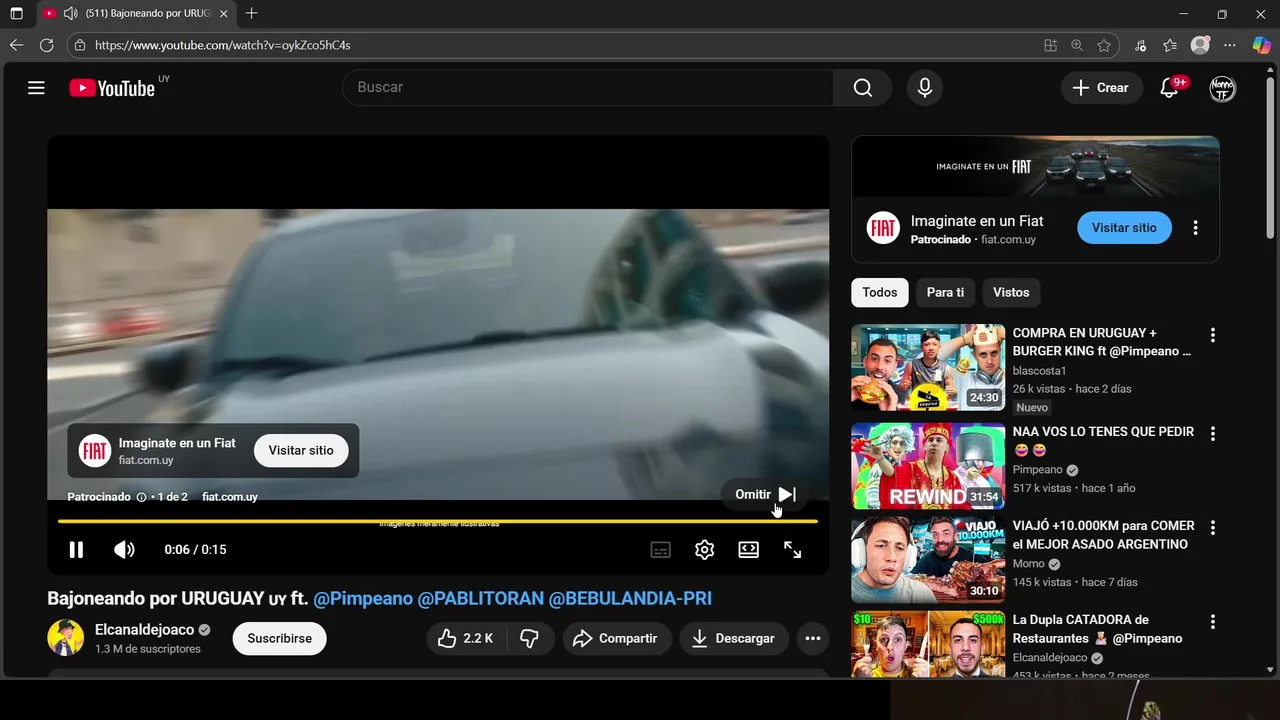Viewport: 1280px width, 720px height.
Task: Switch to theater mode
Action: point(748,550)
